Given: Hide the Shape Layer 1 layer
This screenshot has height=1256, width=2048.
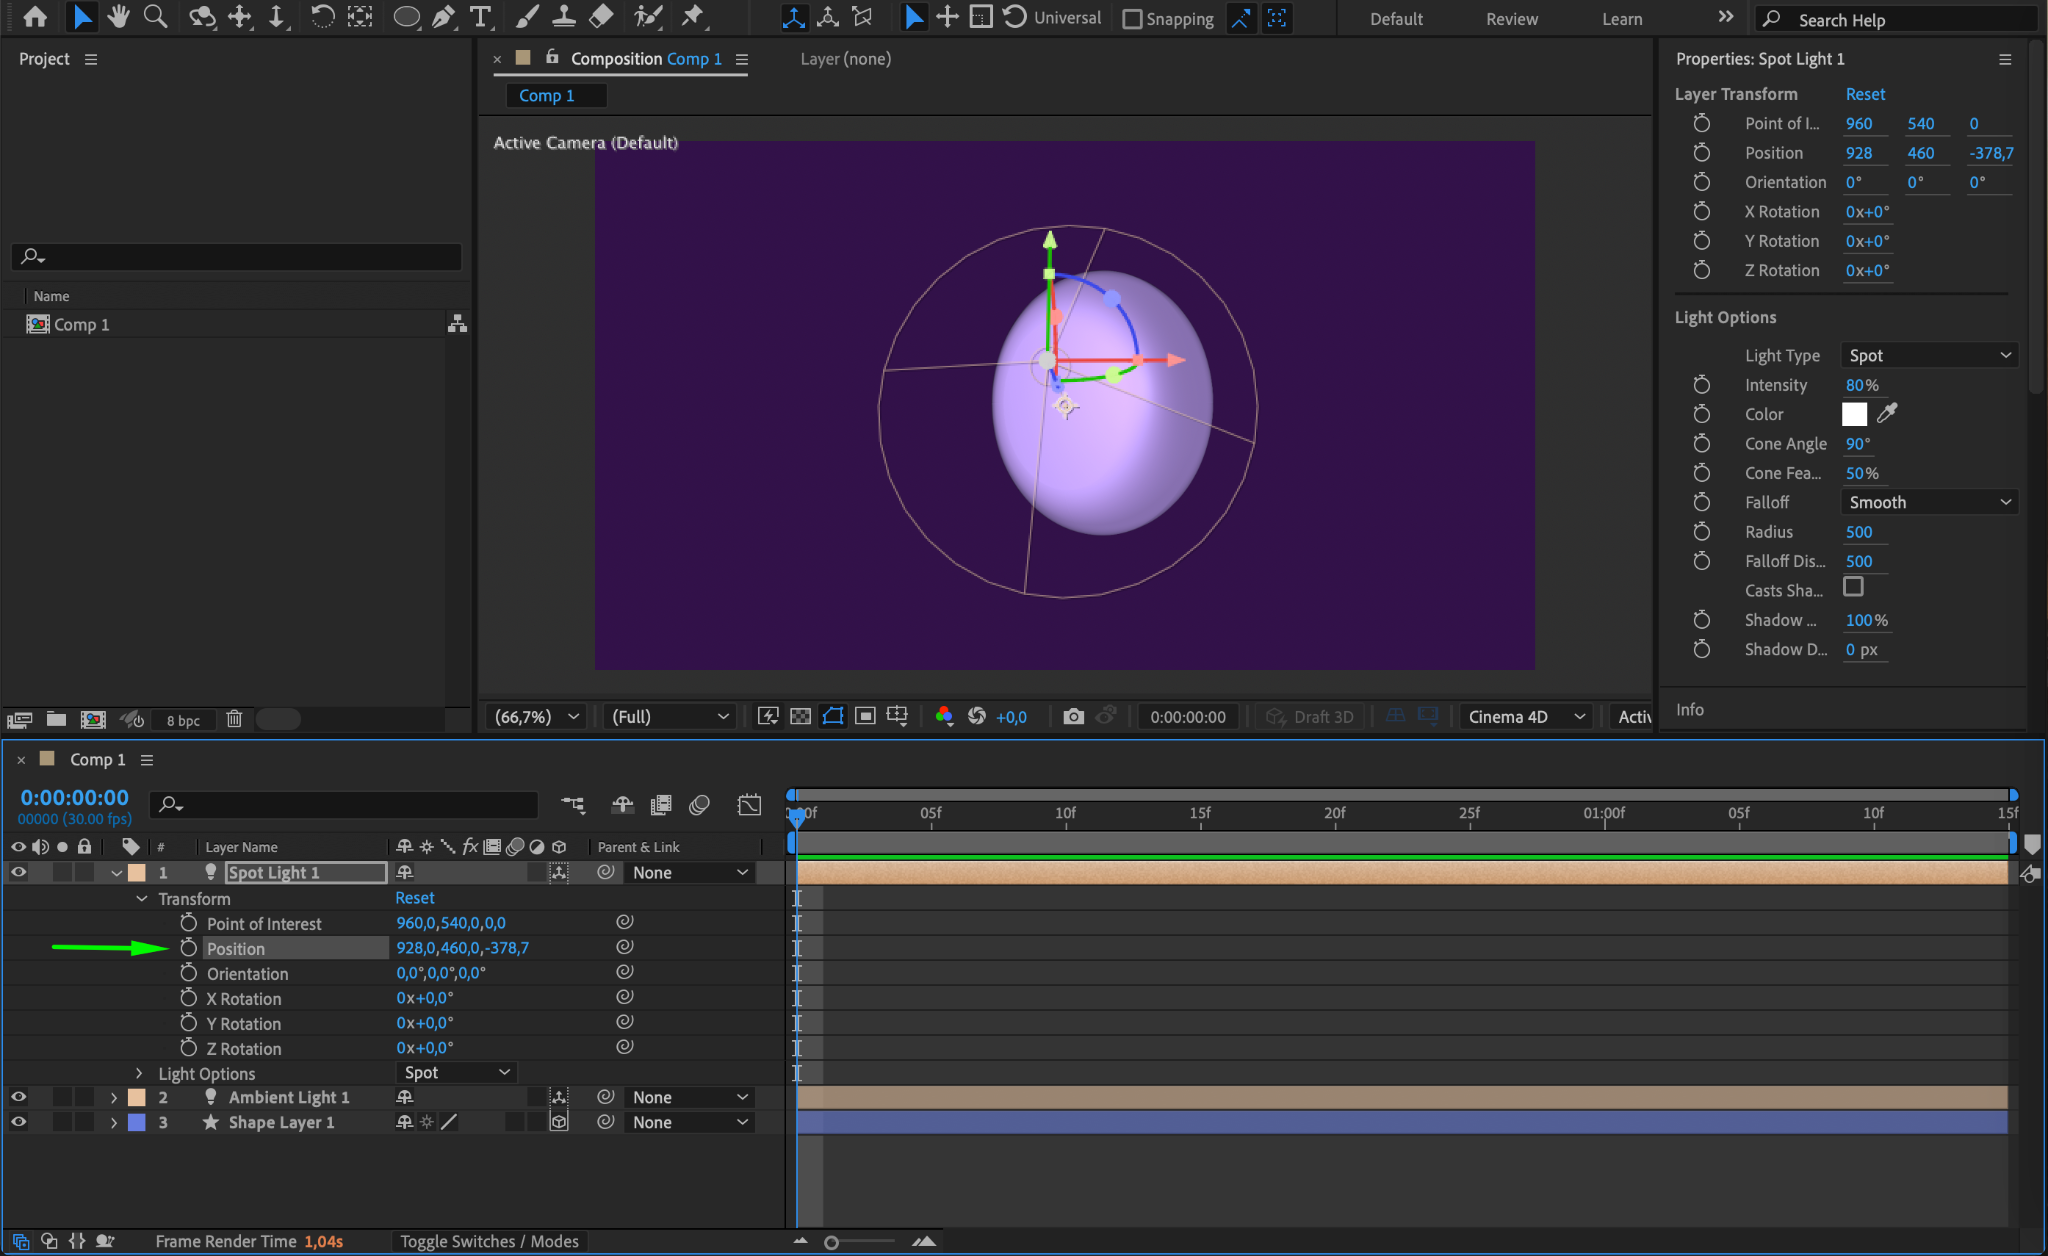Looking at the screenshot, I should point(18,1122).
